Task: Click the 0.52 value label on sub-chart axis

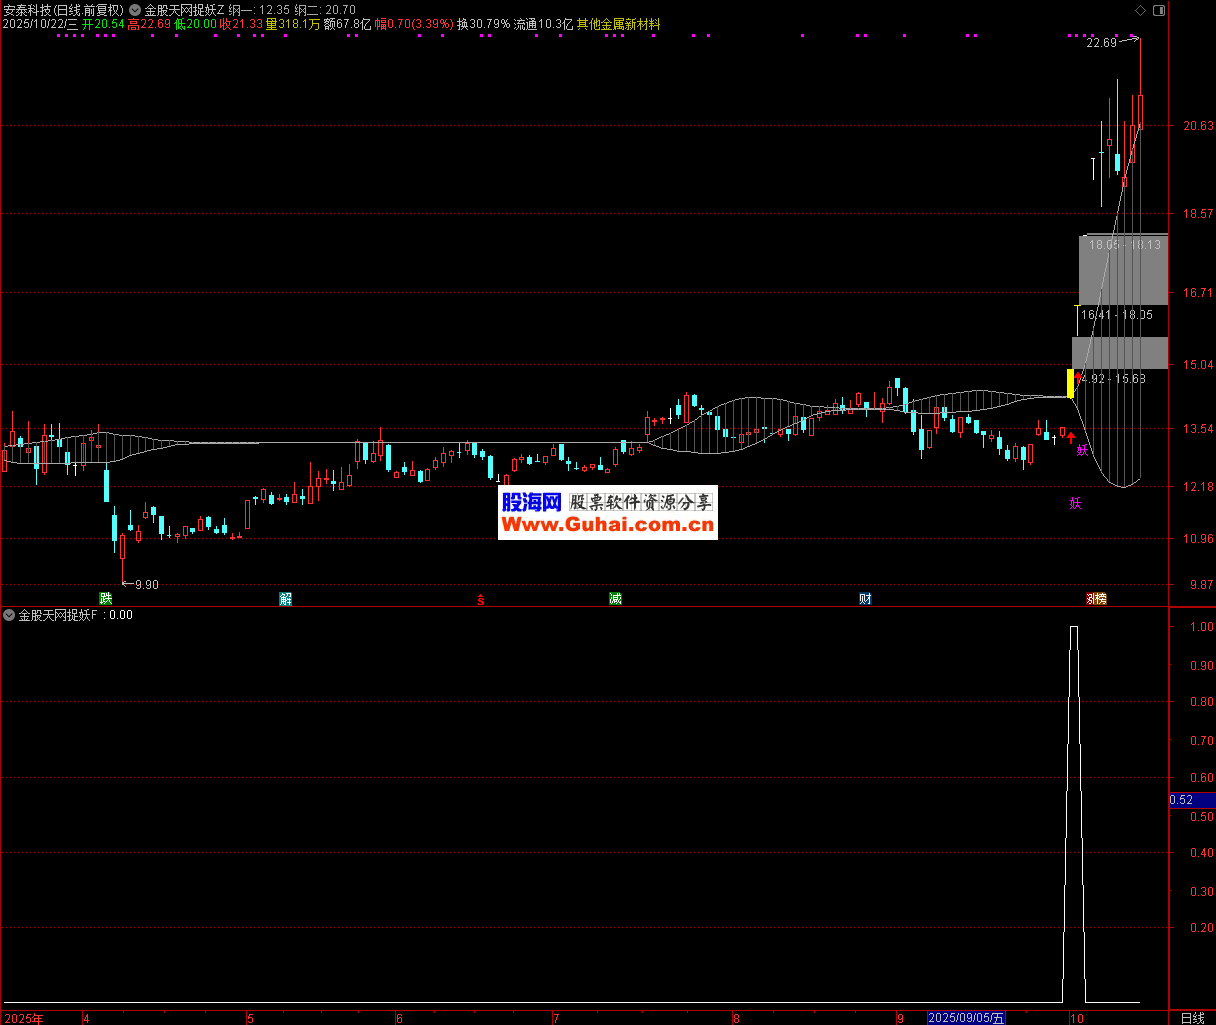Action: click(1181, 799)
